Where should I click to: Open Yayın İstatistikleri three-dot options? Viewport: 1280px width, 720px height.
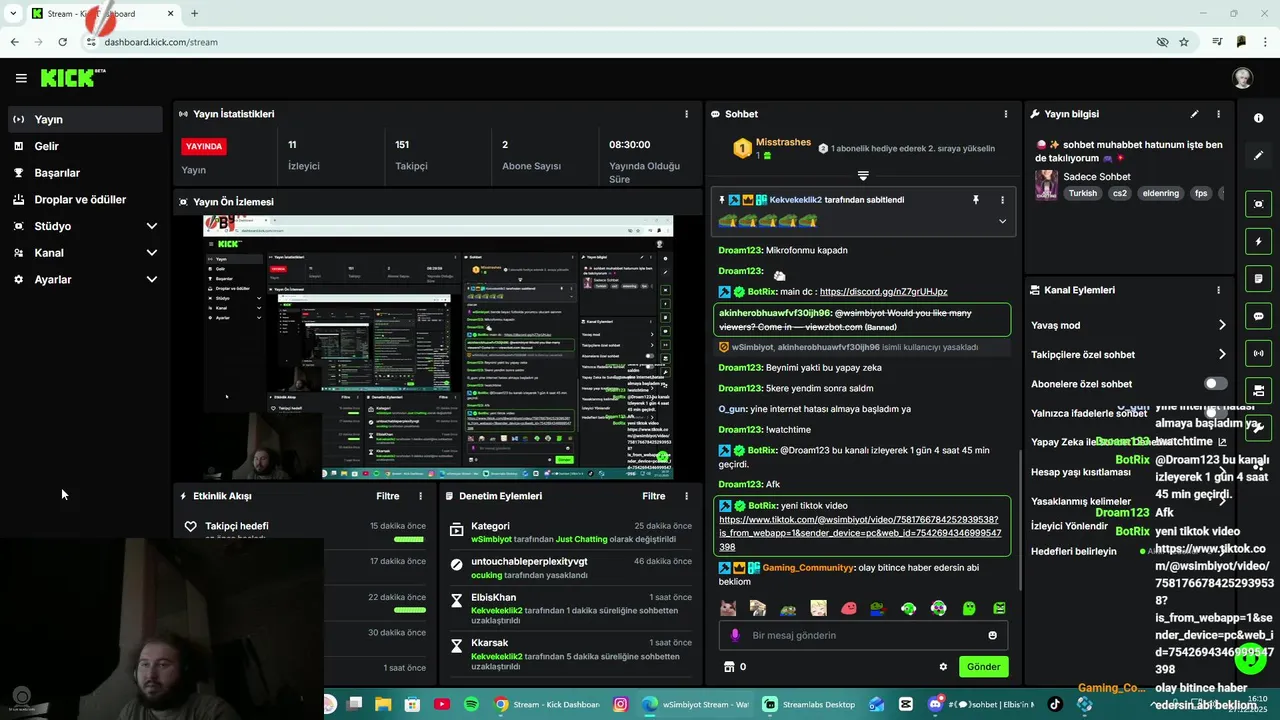click(x=686, y=114)
